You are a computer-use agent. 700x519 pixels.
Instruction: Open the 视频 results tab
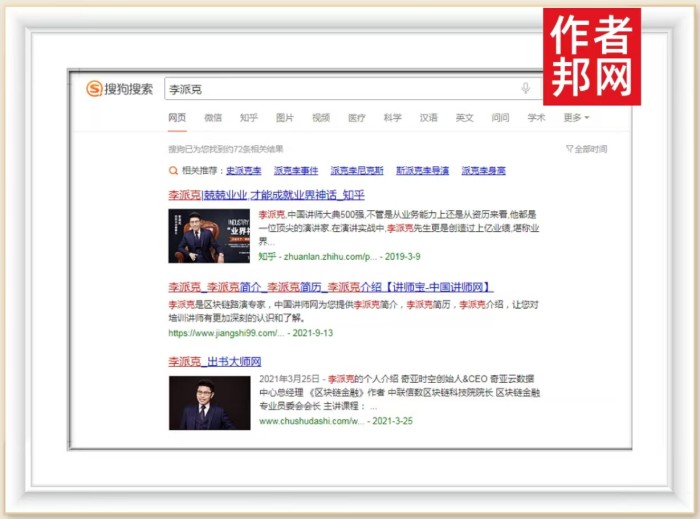321,118
